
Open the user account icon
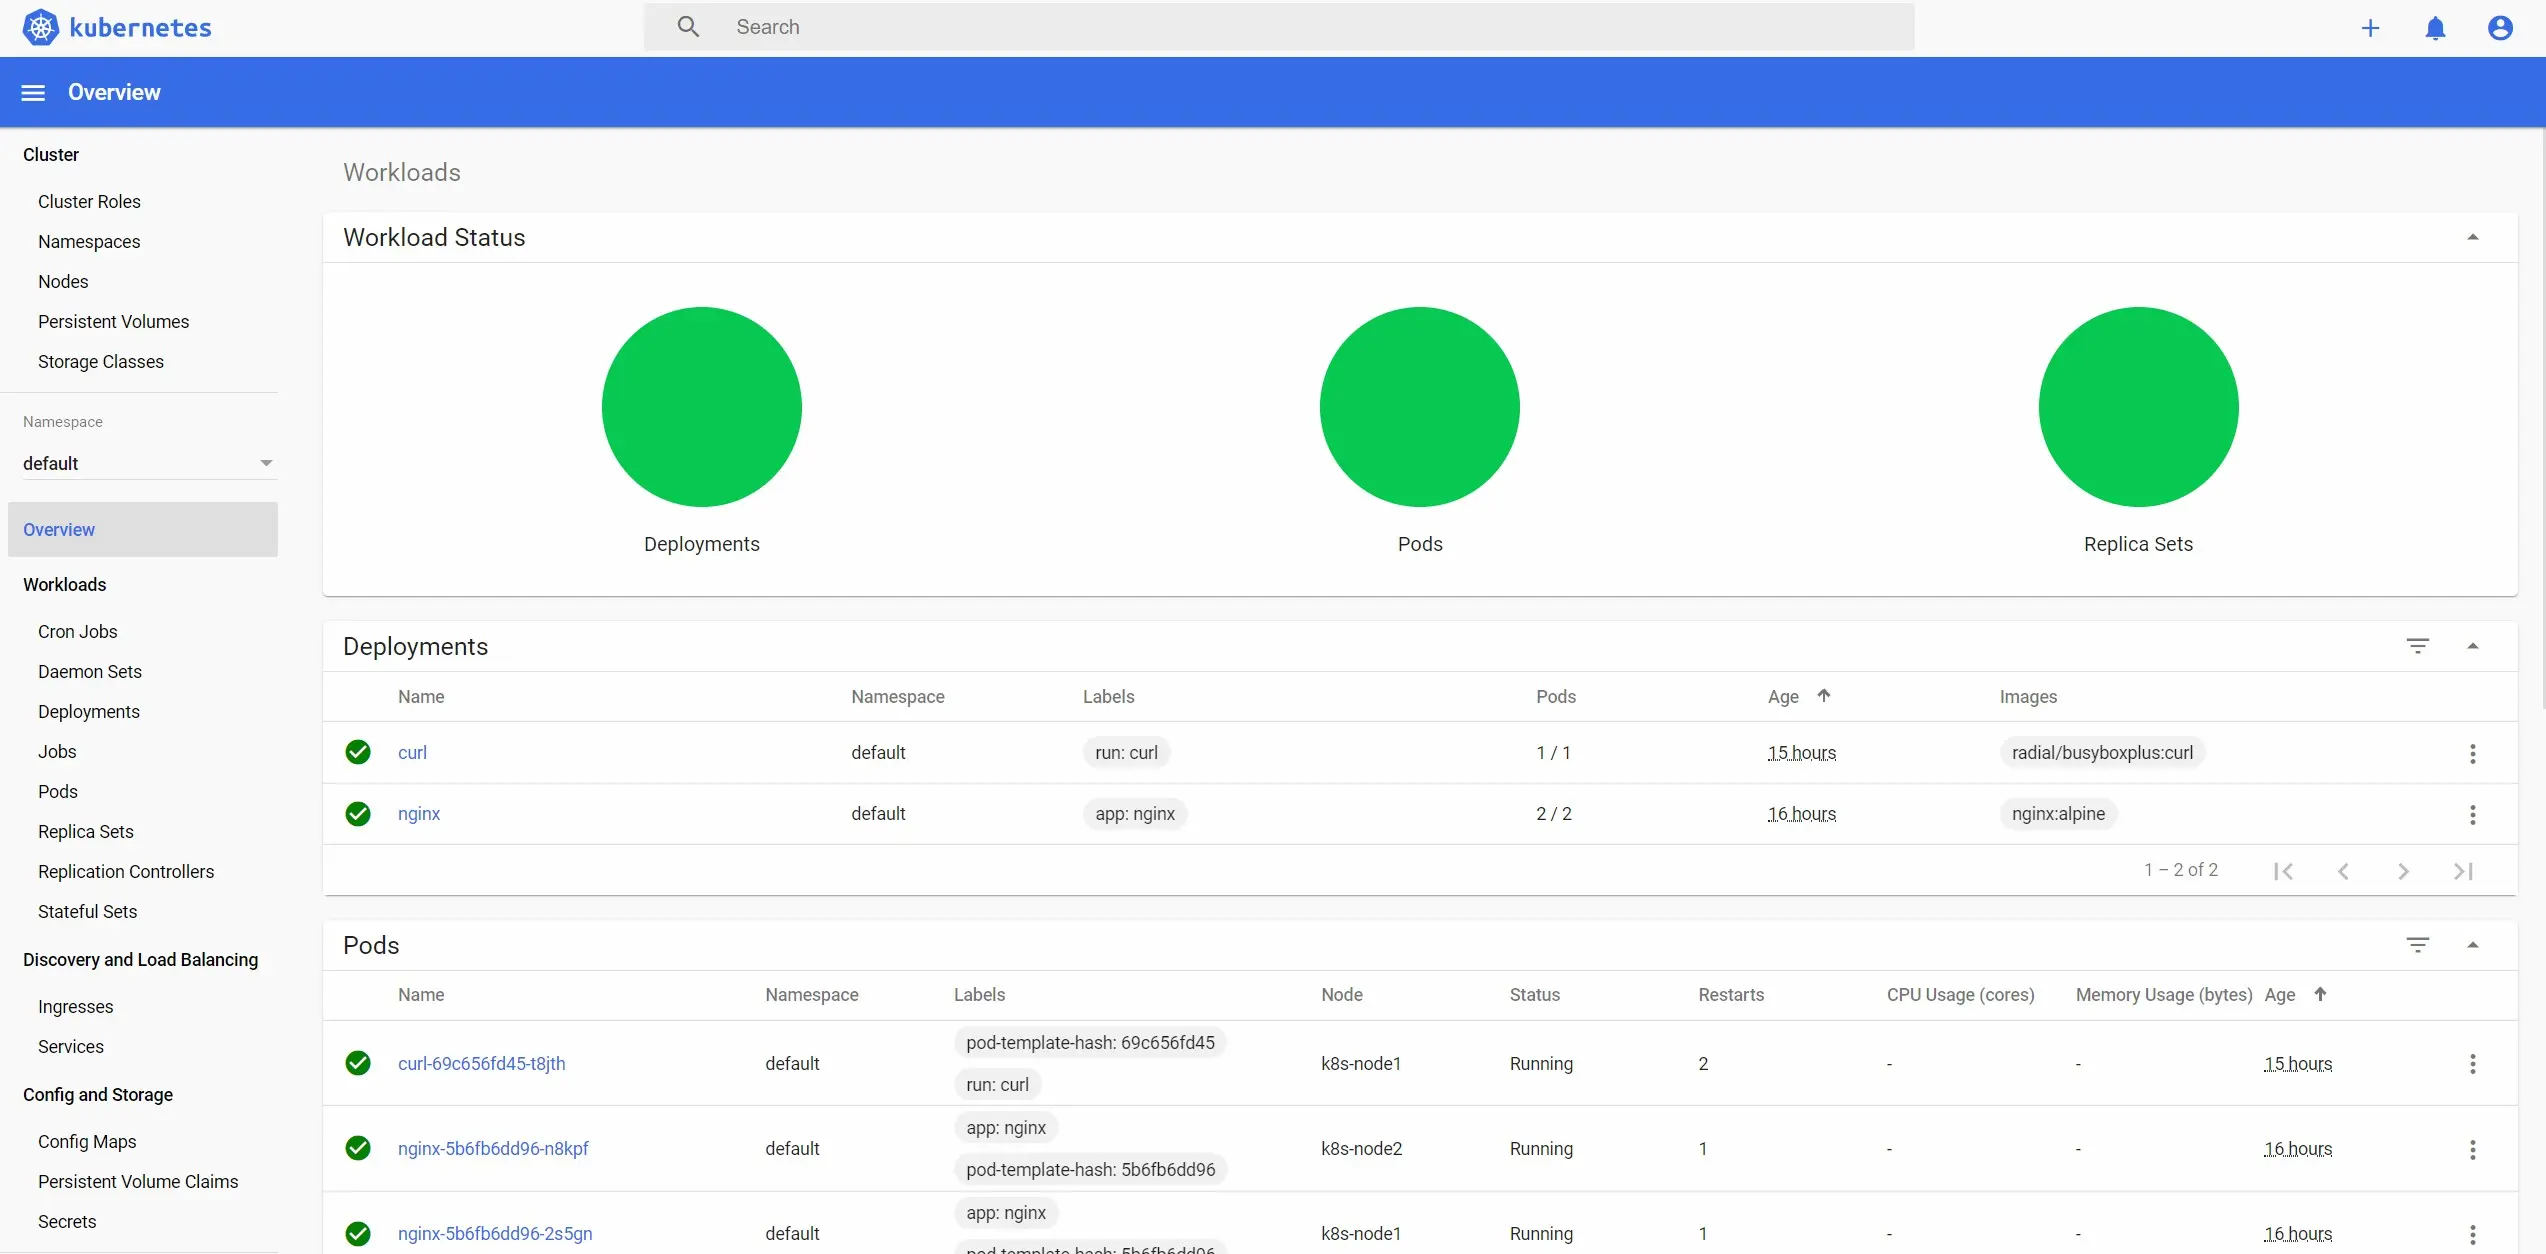(2500, 28)
